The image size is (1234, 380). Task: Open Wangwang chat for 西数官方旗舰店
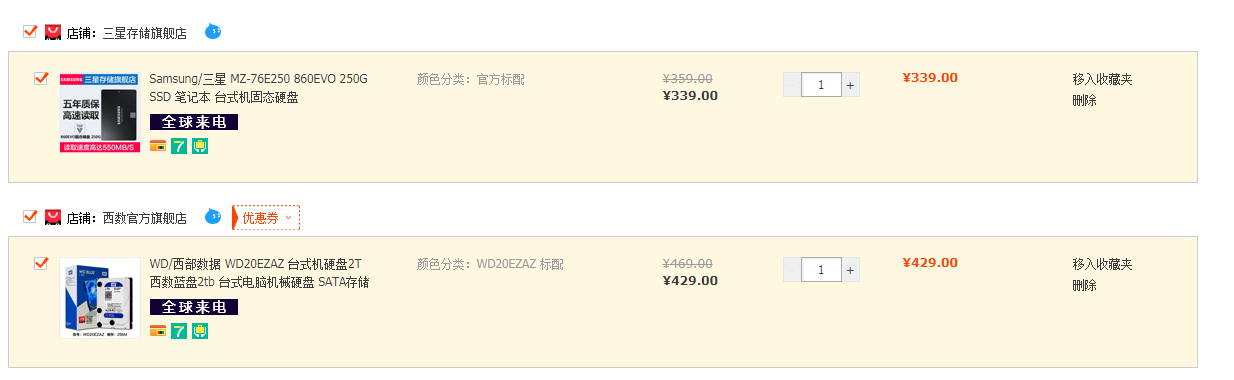click(x=213, y=217)
